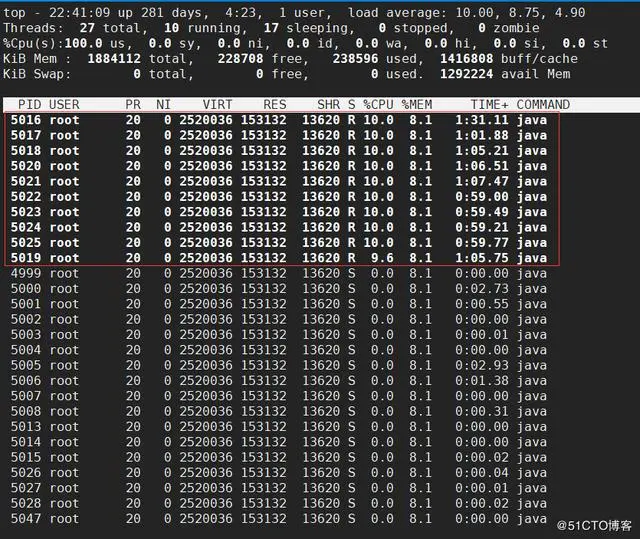
Task: Click thread PID 5021
Action: (x=26, y=181)
